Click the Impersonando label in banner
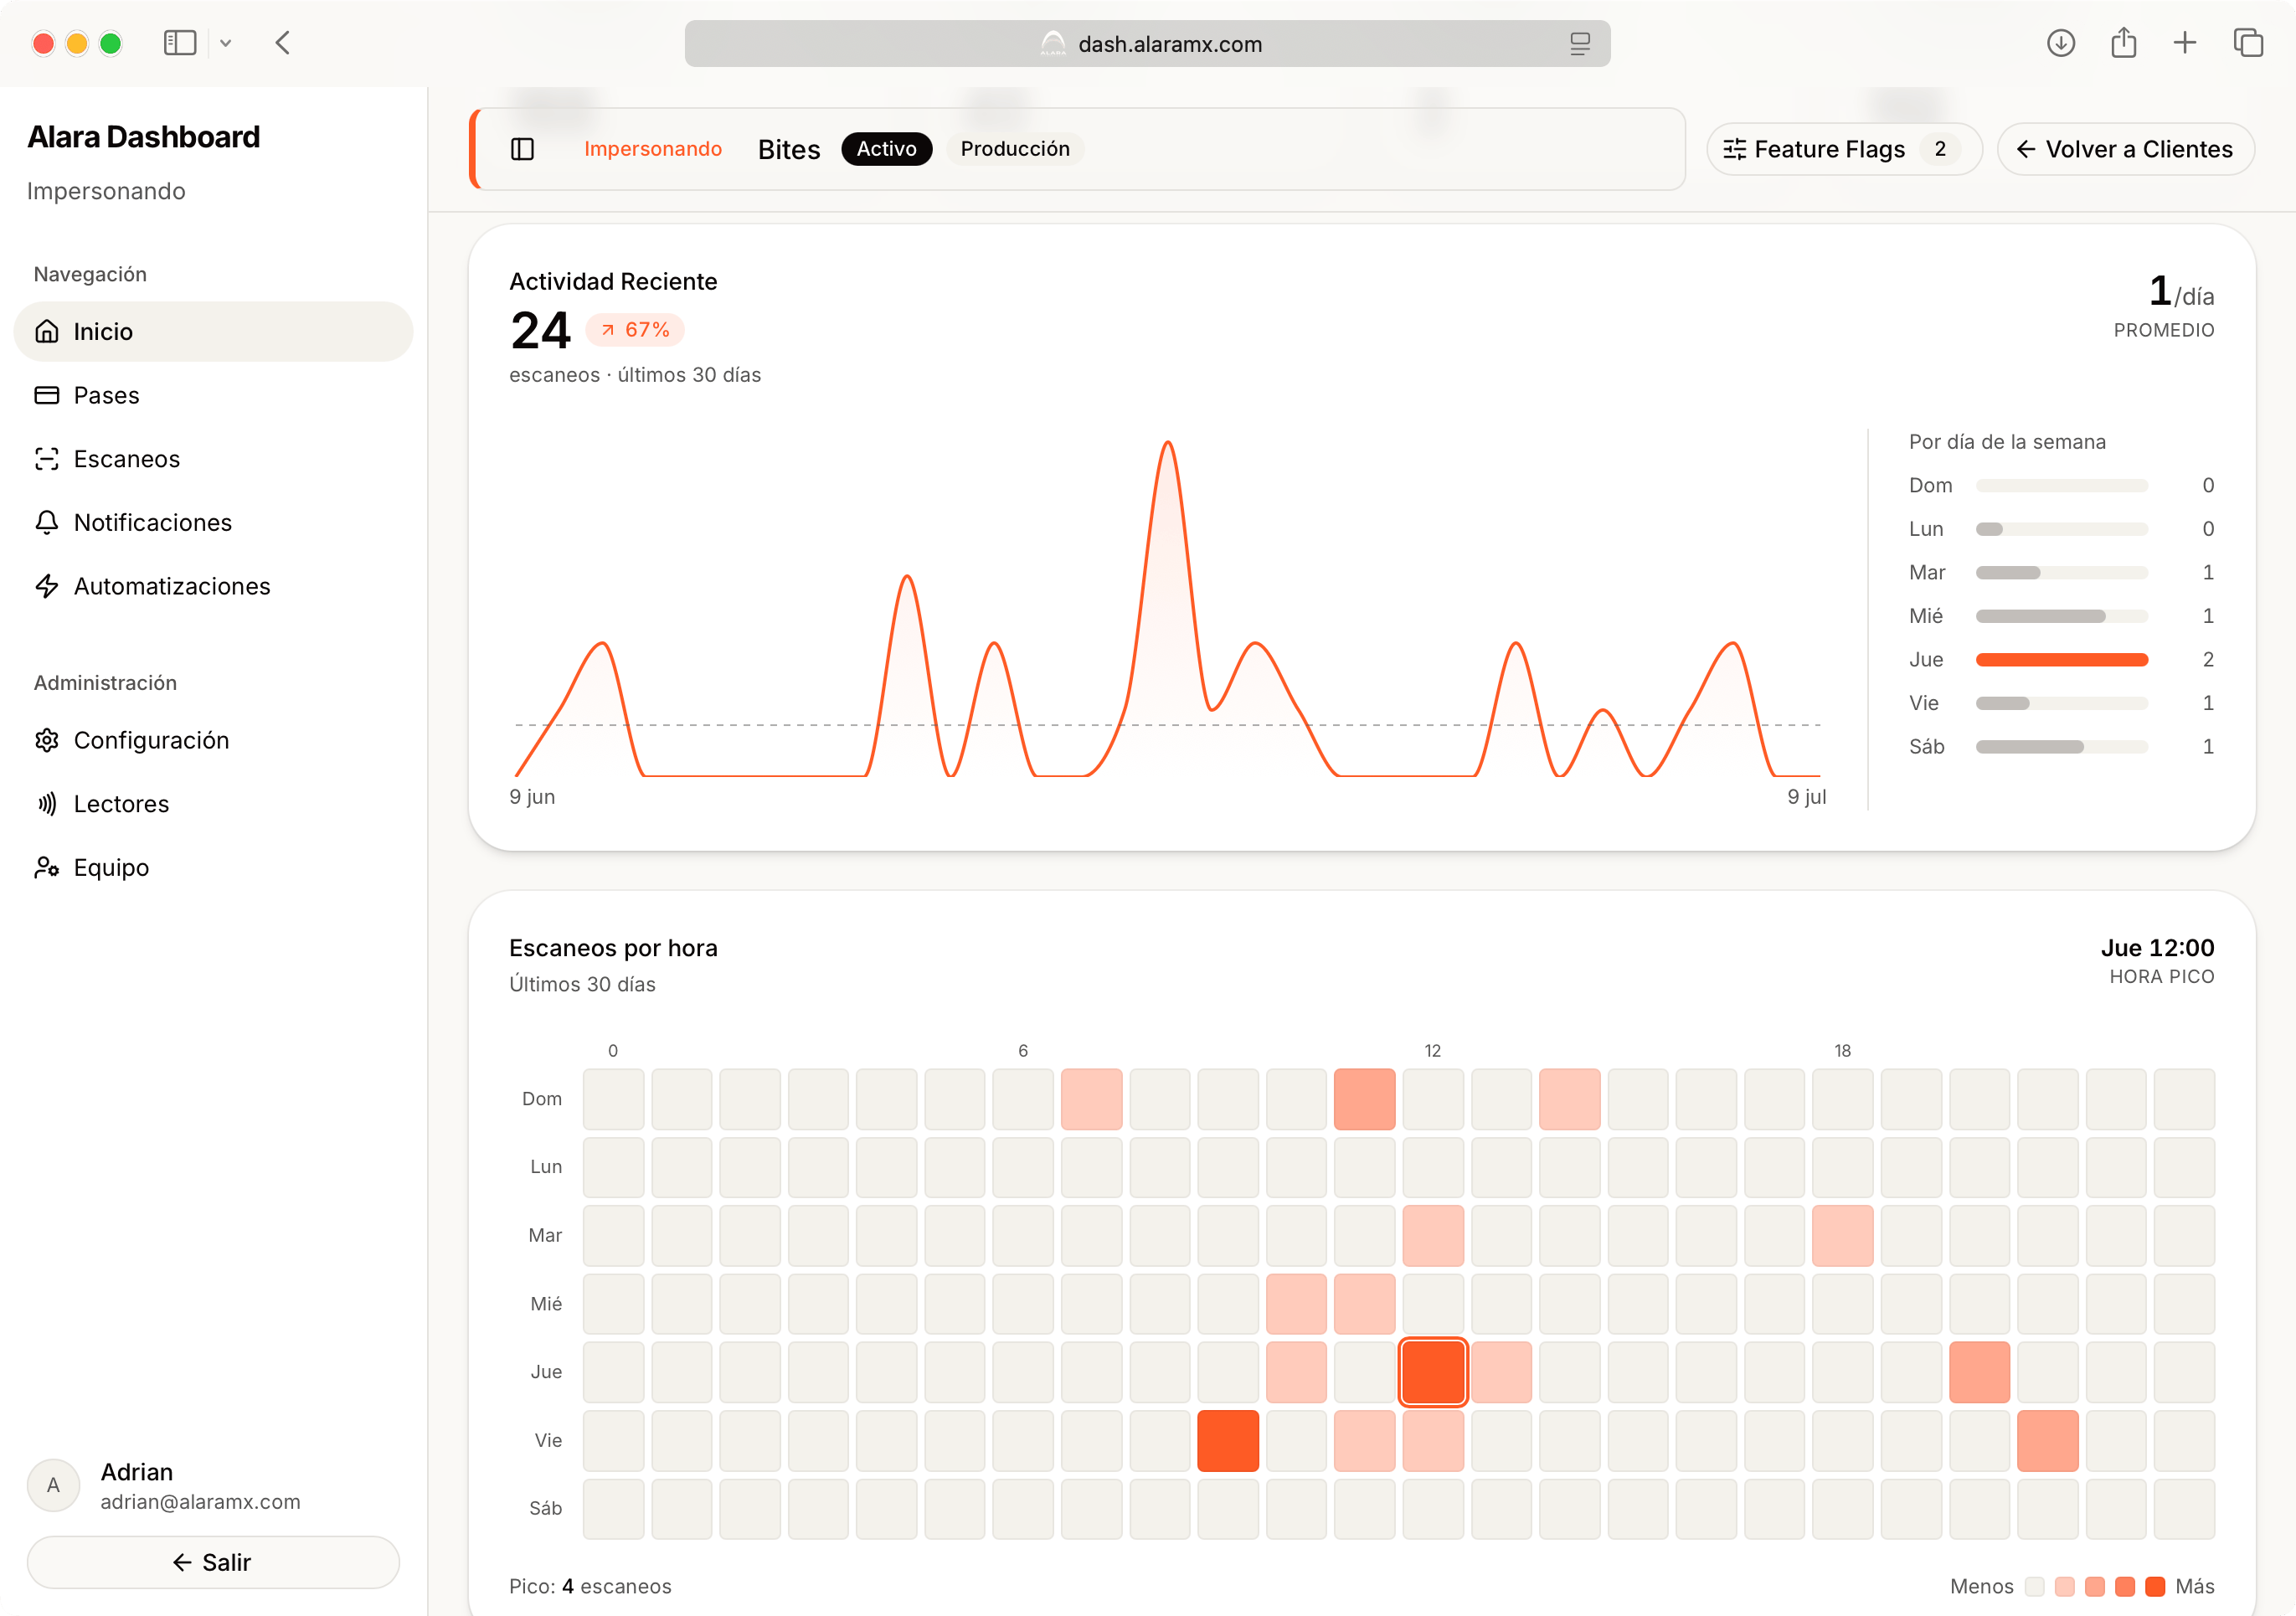 653,149
